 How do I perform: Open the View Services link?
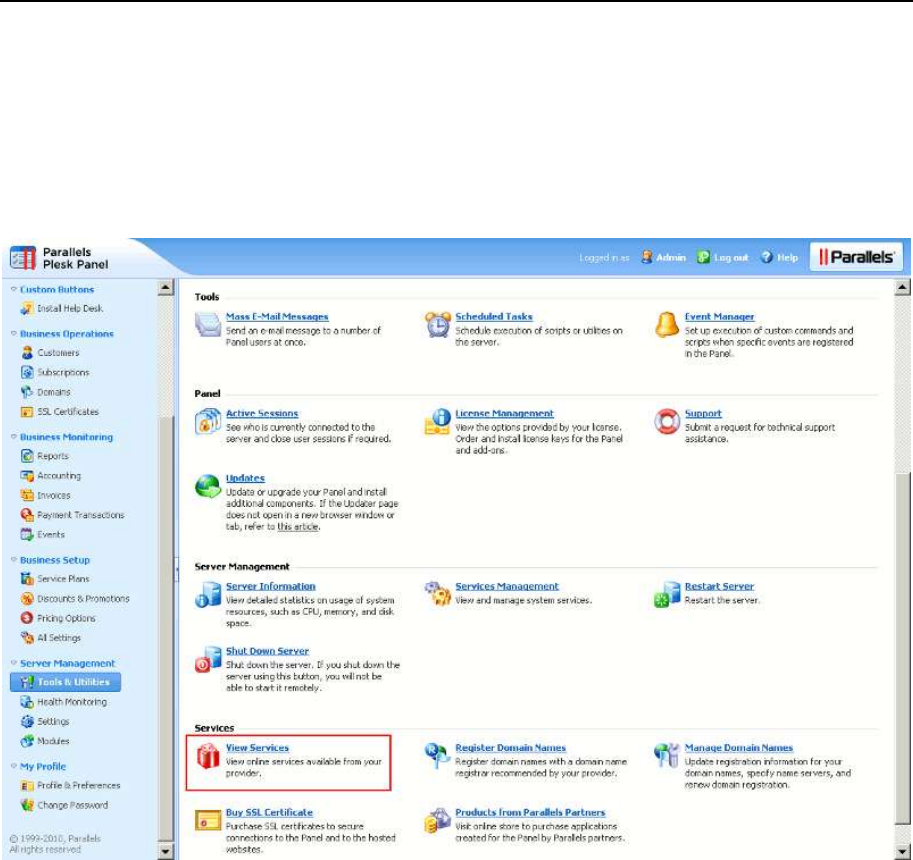[x=257, y=748]
